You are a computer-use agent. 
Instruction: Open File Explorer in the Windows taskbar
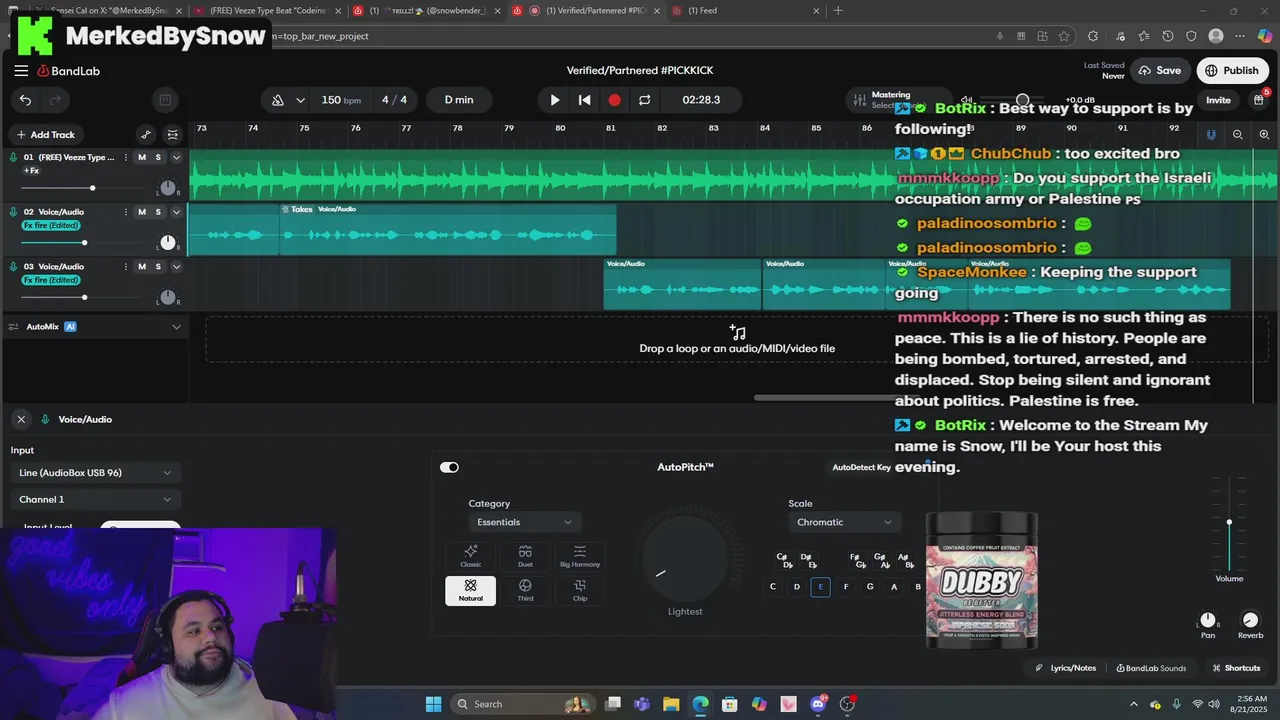(671, 704)
